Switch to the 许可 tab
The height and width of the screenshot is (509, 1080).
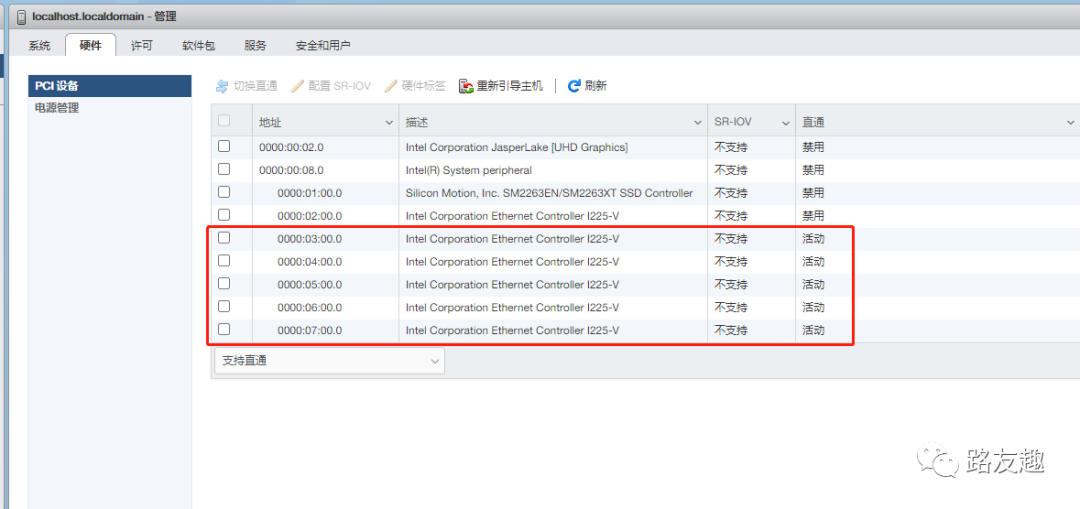pyautogui.click(x=141, y=46)
